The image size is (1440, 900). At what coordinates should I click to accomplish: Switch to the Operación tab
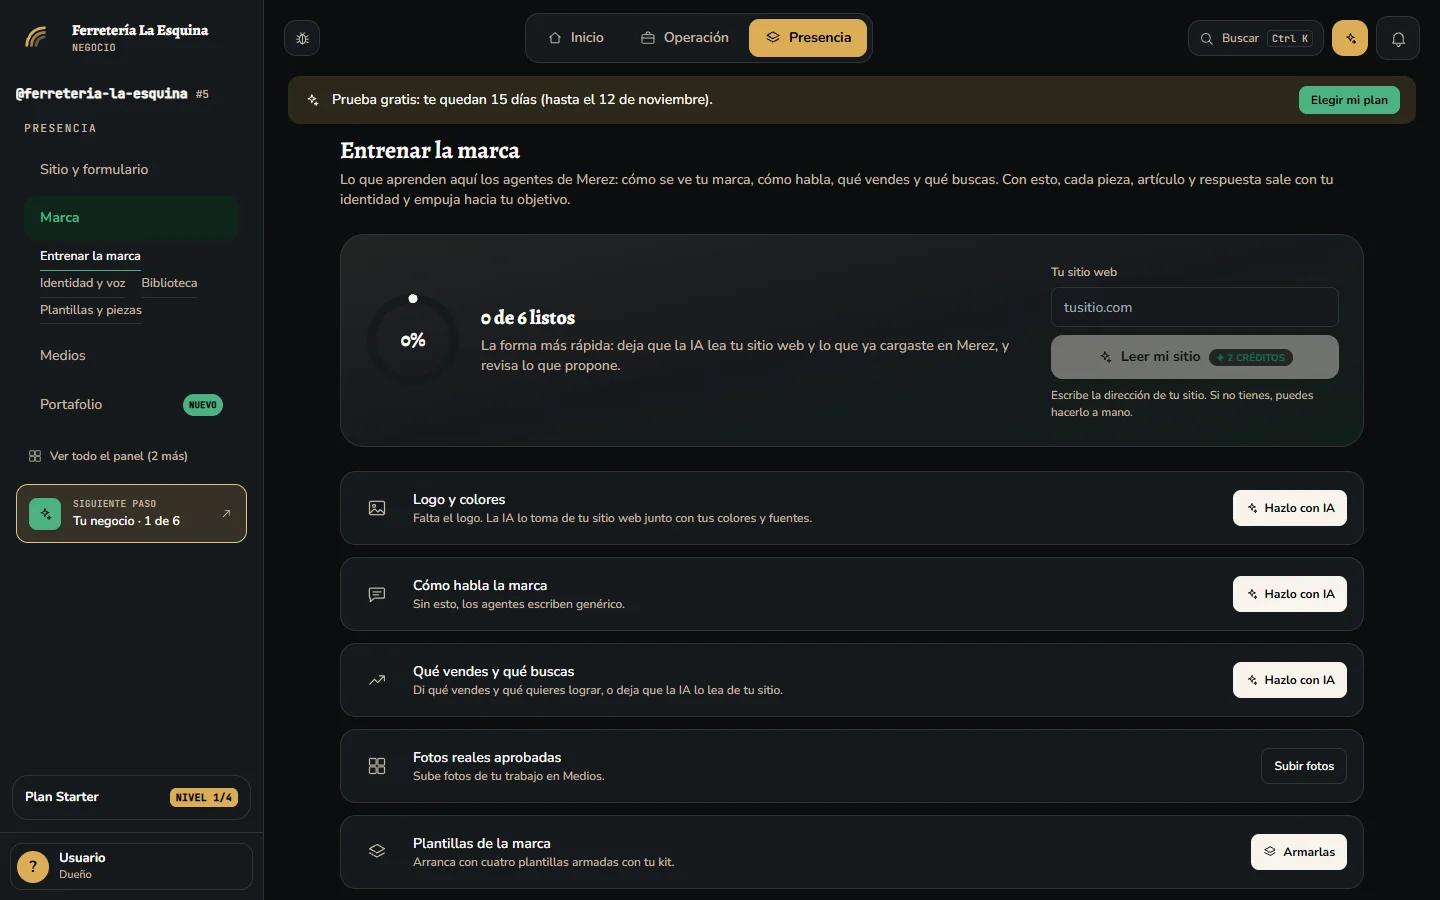pyautogui.click(x=685, y=38)
